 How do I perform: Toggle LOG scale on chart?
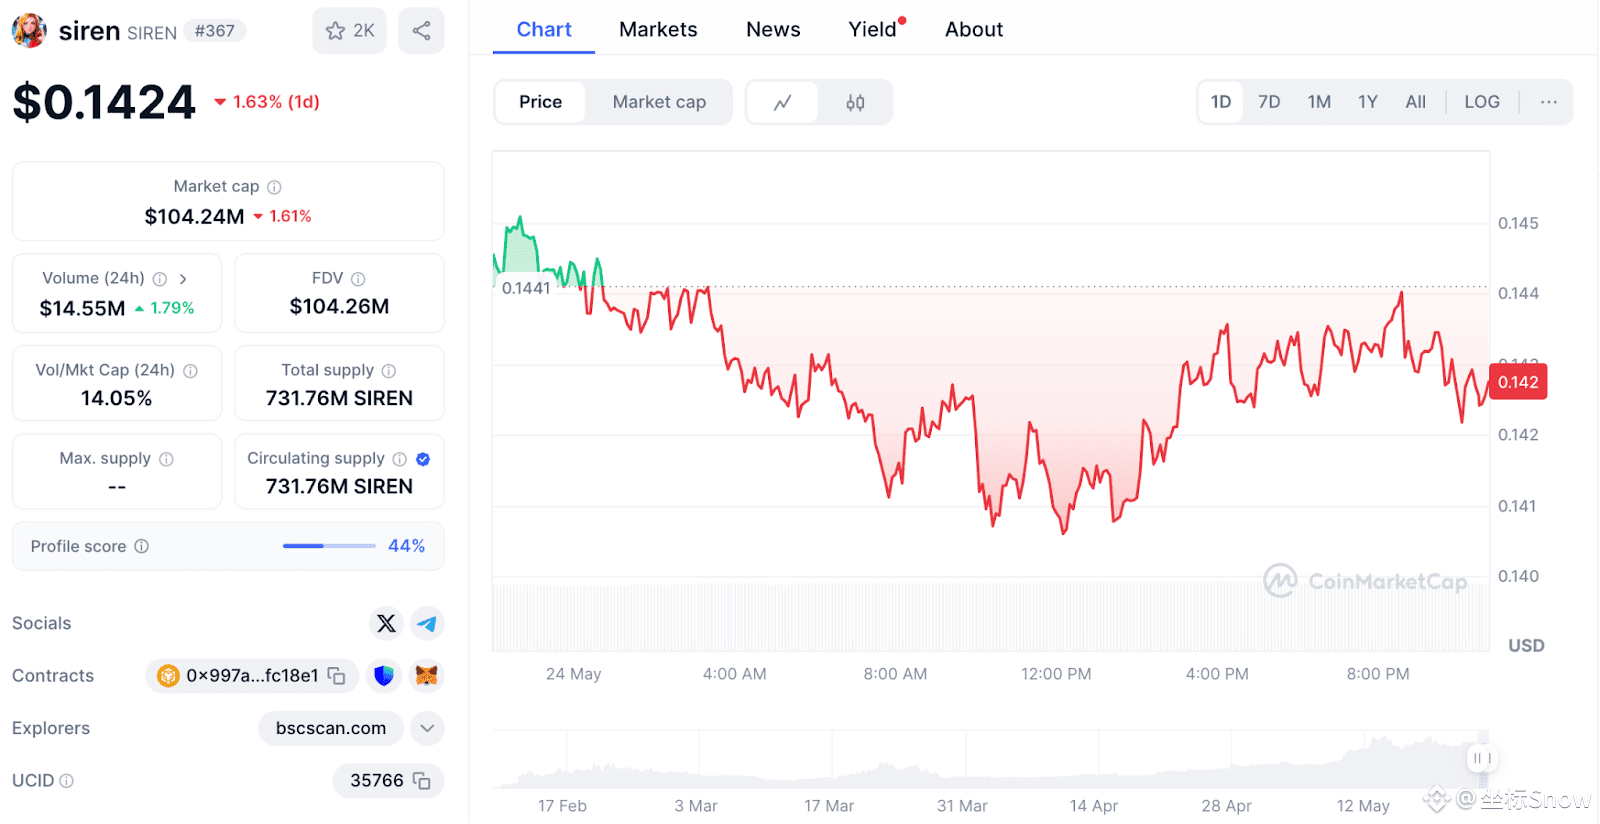pyautogui.click(x=1481, y=102)
